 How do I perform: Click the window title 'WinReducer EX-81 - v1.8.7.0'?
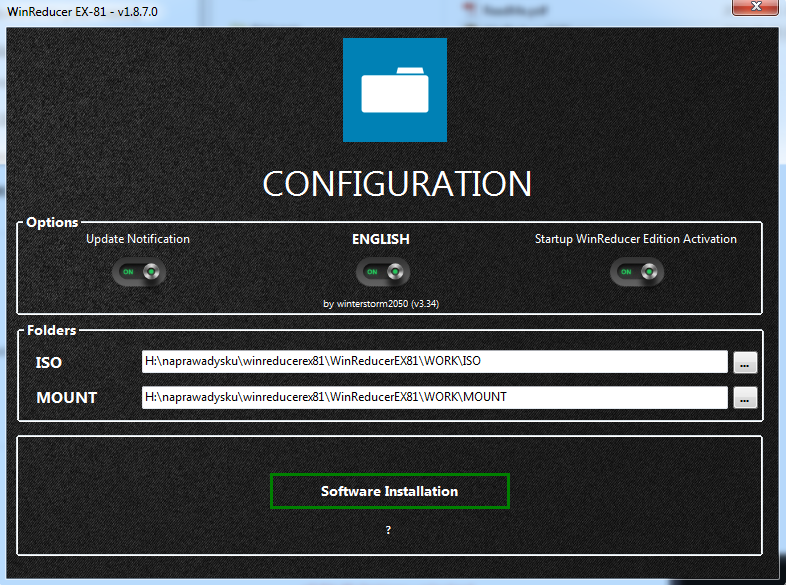point(82,12)
